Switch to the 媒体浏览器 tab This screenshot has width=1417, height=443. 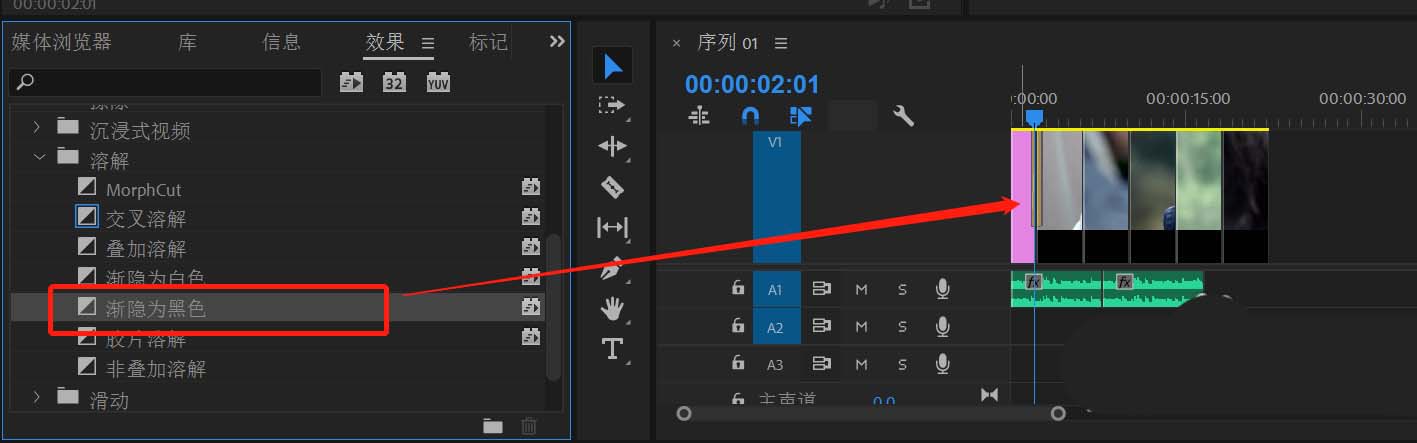[x=62, y=42]
